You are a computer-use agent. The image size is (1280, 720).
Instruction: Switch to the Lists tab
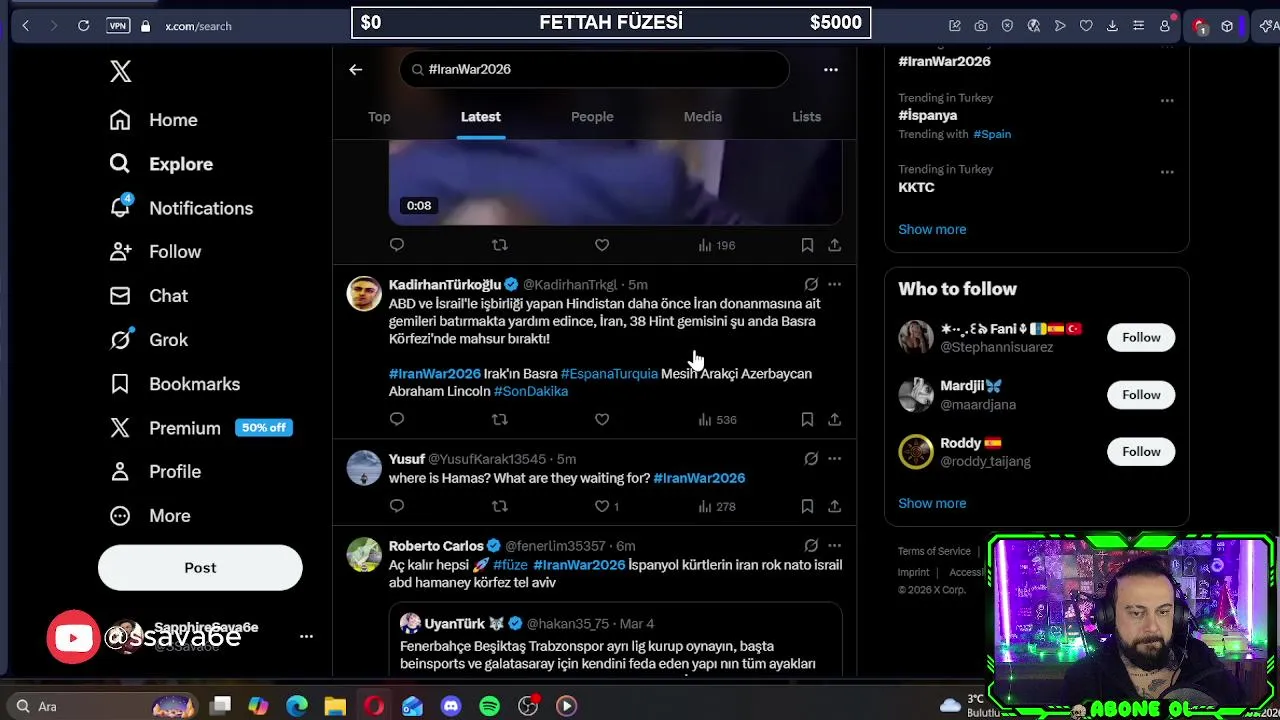pos(806,117)
